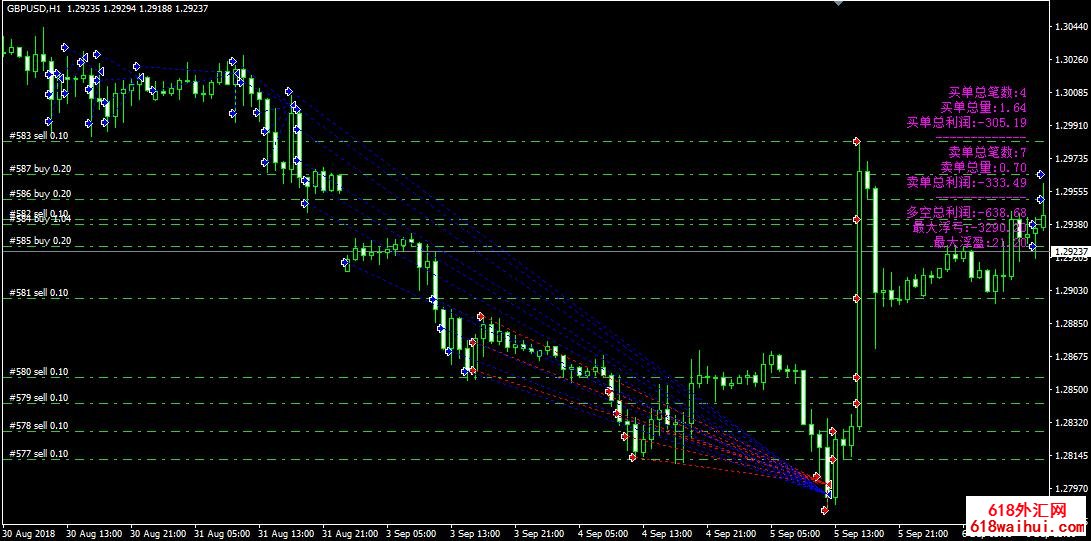Click price scale value 1.28145
1091x541 pixels.
coord(1072,455)
